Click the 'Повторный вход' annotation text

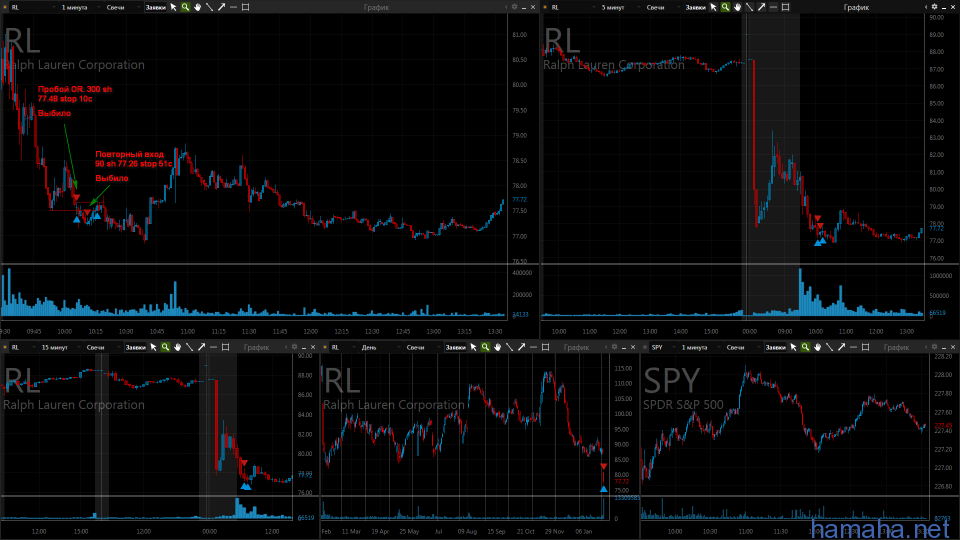click(129, 154)
